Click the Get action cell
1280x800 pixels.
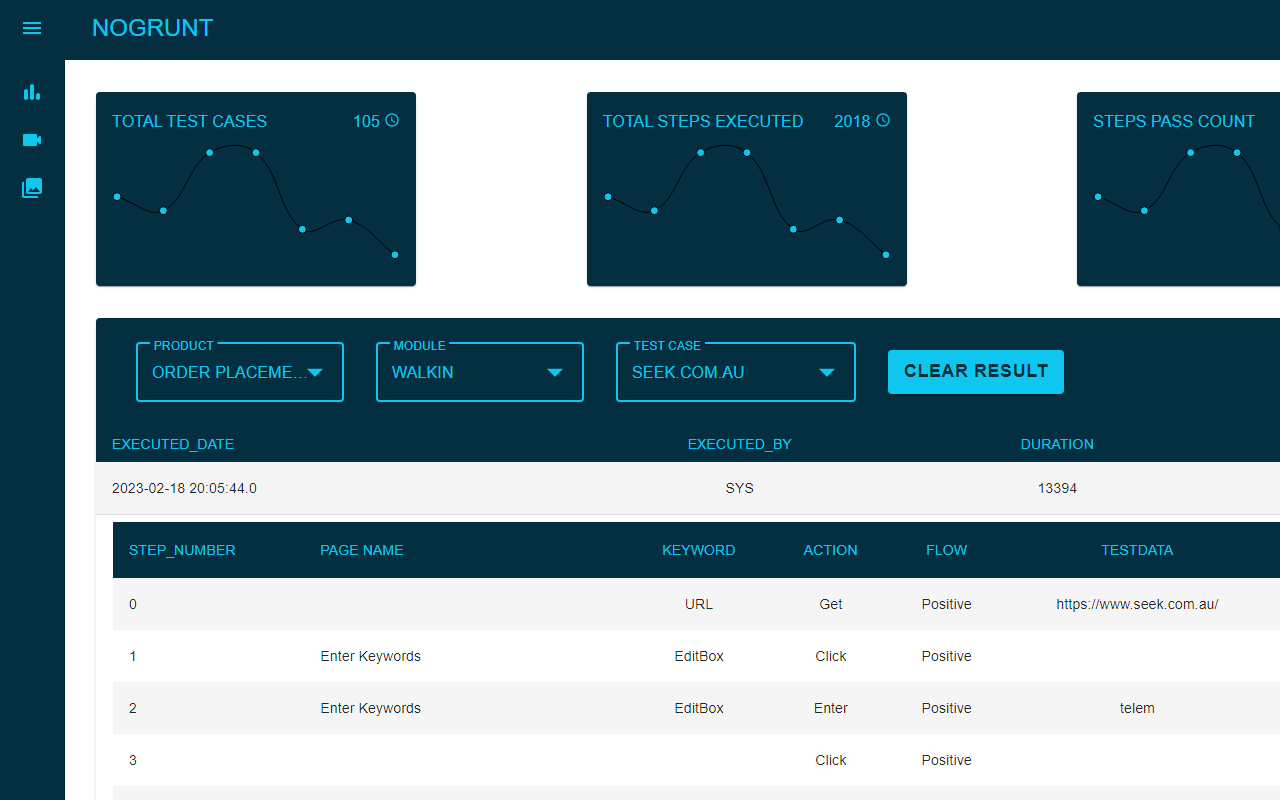click(x=831, y=604)
